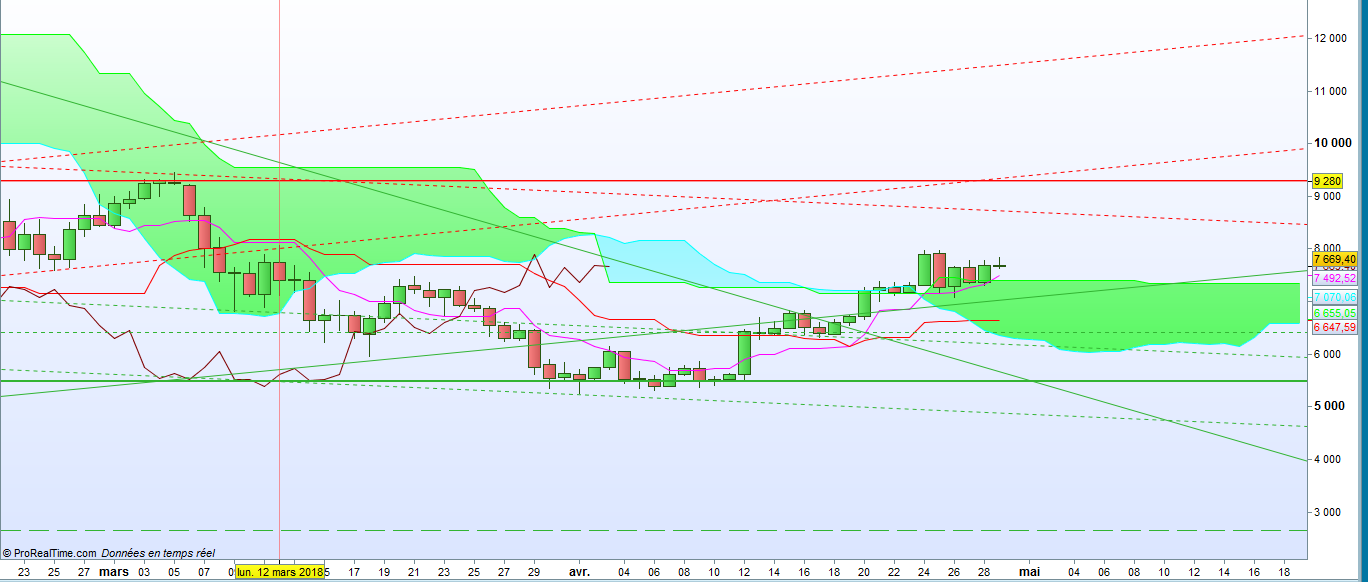The width and height of the screenshot is (1368, 582).
Task: Select the solid green horizontal line near 5 500
Action: point(654,381)
